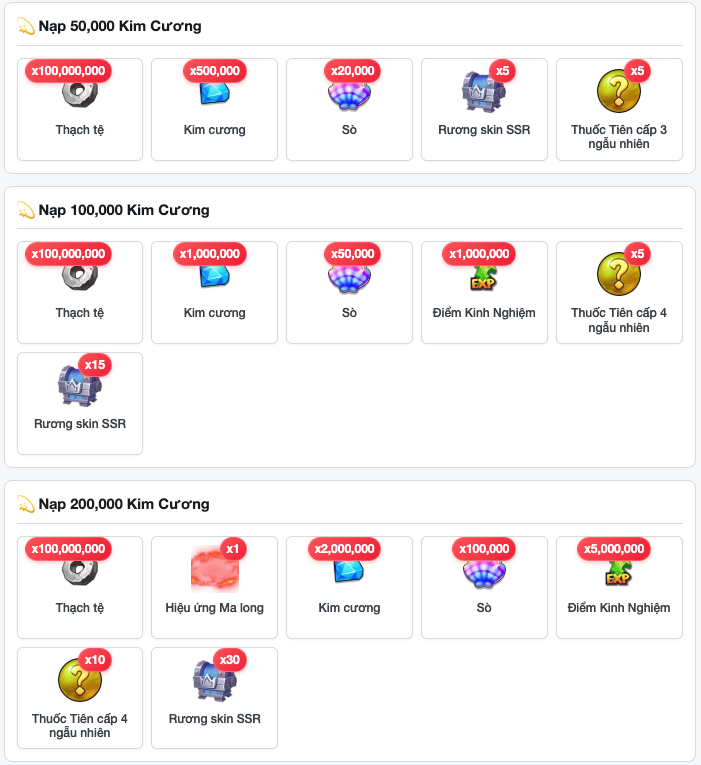This screenshot has width=701, height=765.
Task: Open the Thạch tệ reward card in 50,000 tier
Action: (x=80, y=109)
